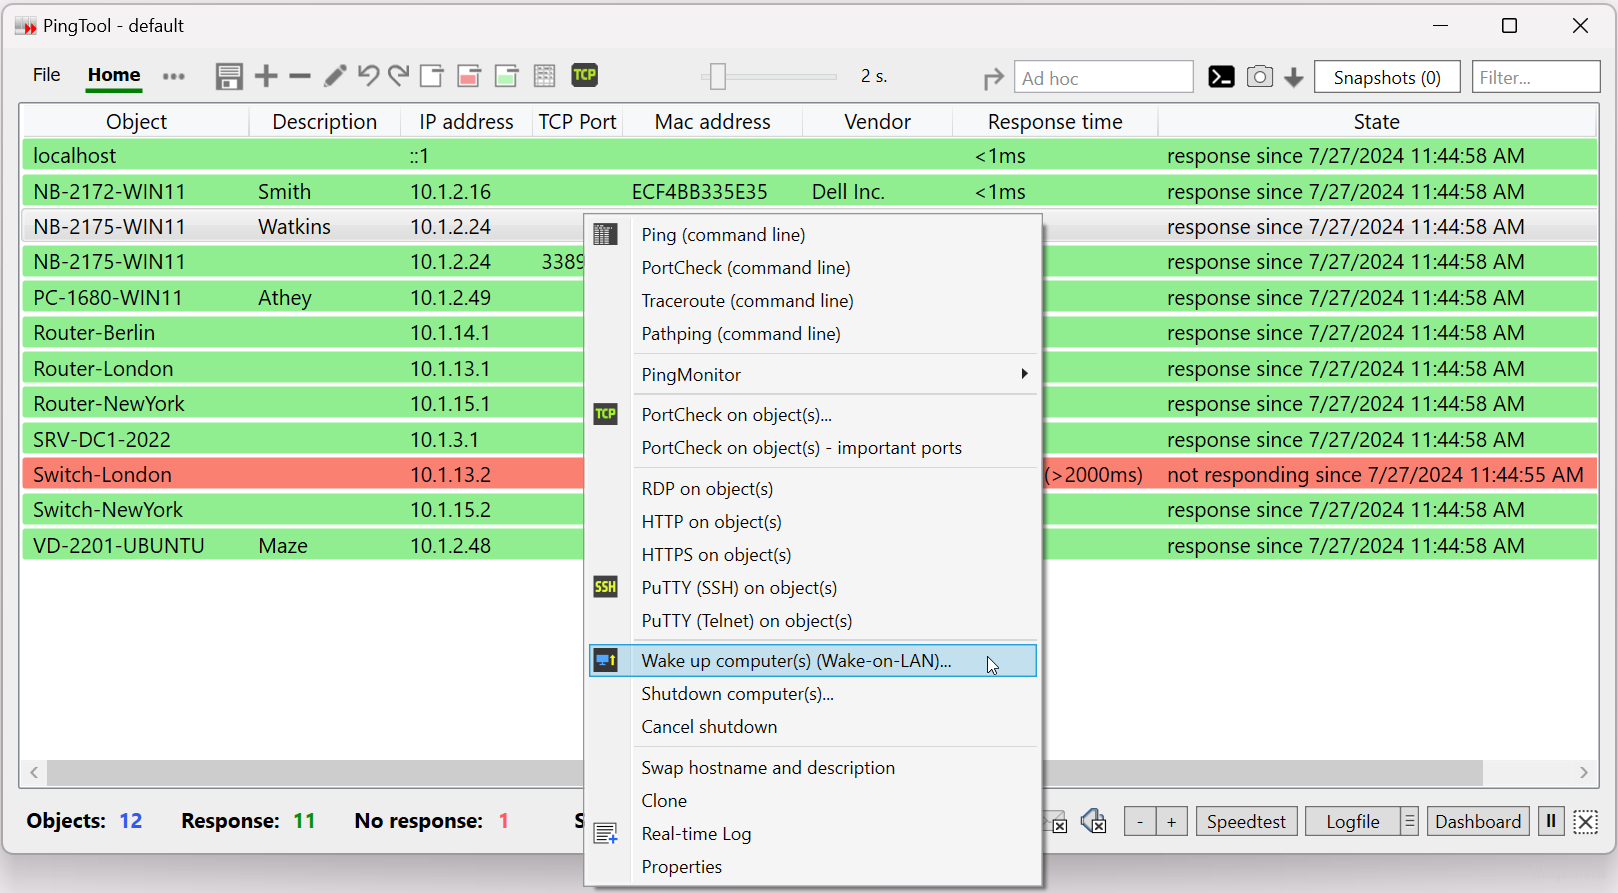
Task: Click the Speedtest button
Action: click(1246, 822)
